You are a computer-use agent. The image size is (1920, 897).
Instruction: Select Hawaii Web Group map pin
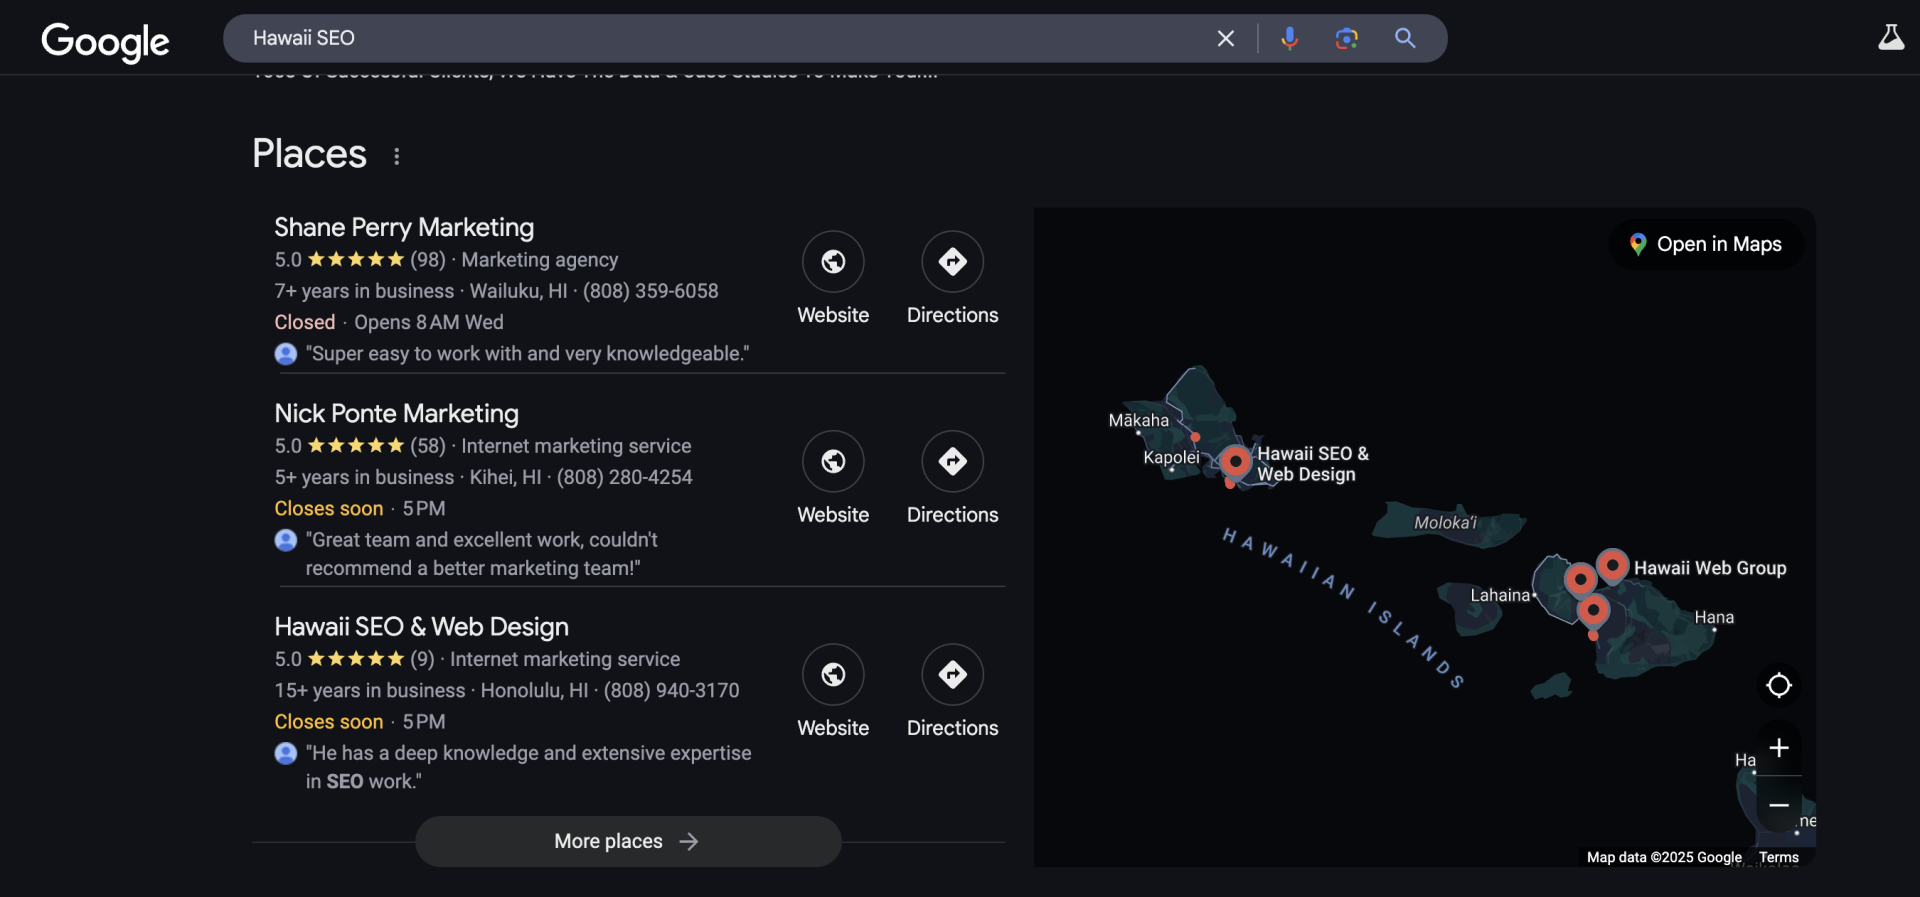(x=1612, y=565)
